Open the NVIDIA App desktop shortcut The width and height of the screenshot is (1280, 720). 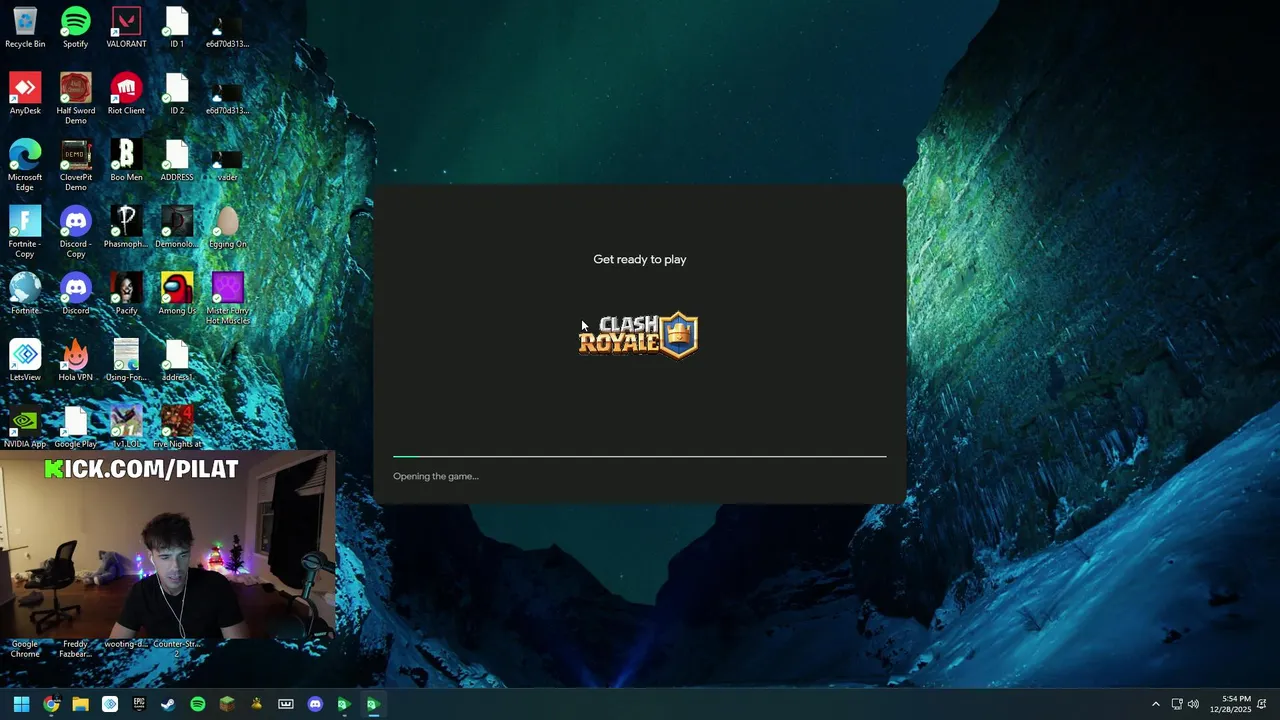tap(25, 428)
